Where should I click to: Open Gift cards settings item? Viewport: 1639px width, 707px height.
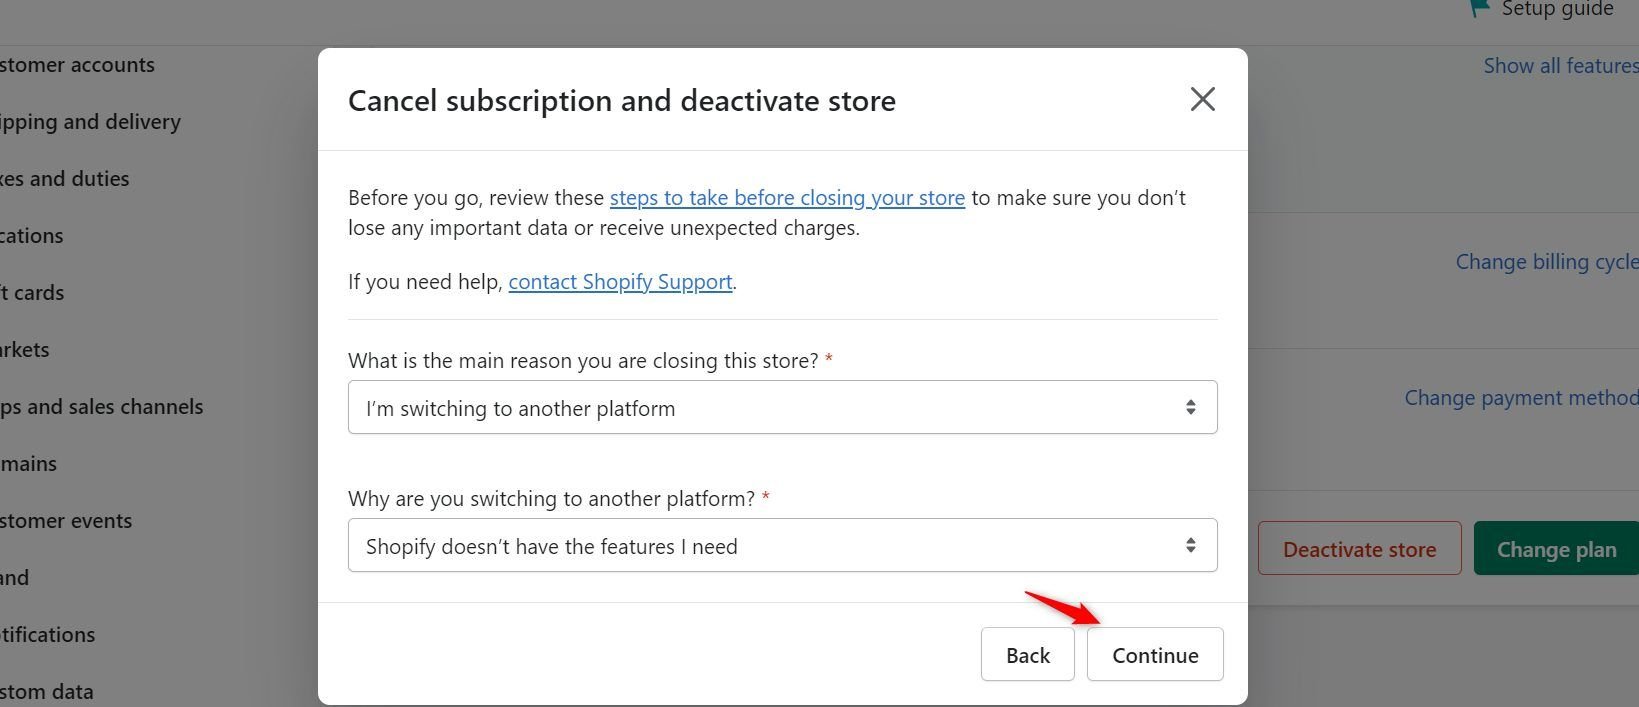pyautogui.click(x=32, y=293)
